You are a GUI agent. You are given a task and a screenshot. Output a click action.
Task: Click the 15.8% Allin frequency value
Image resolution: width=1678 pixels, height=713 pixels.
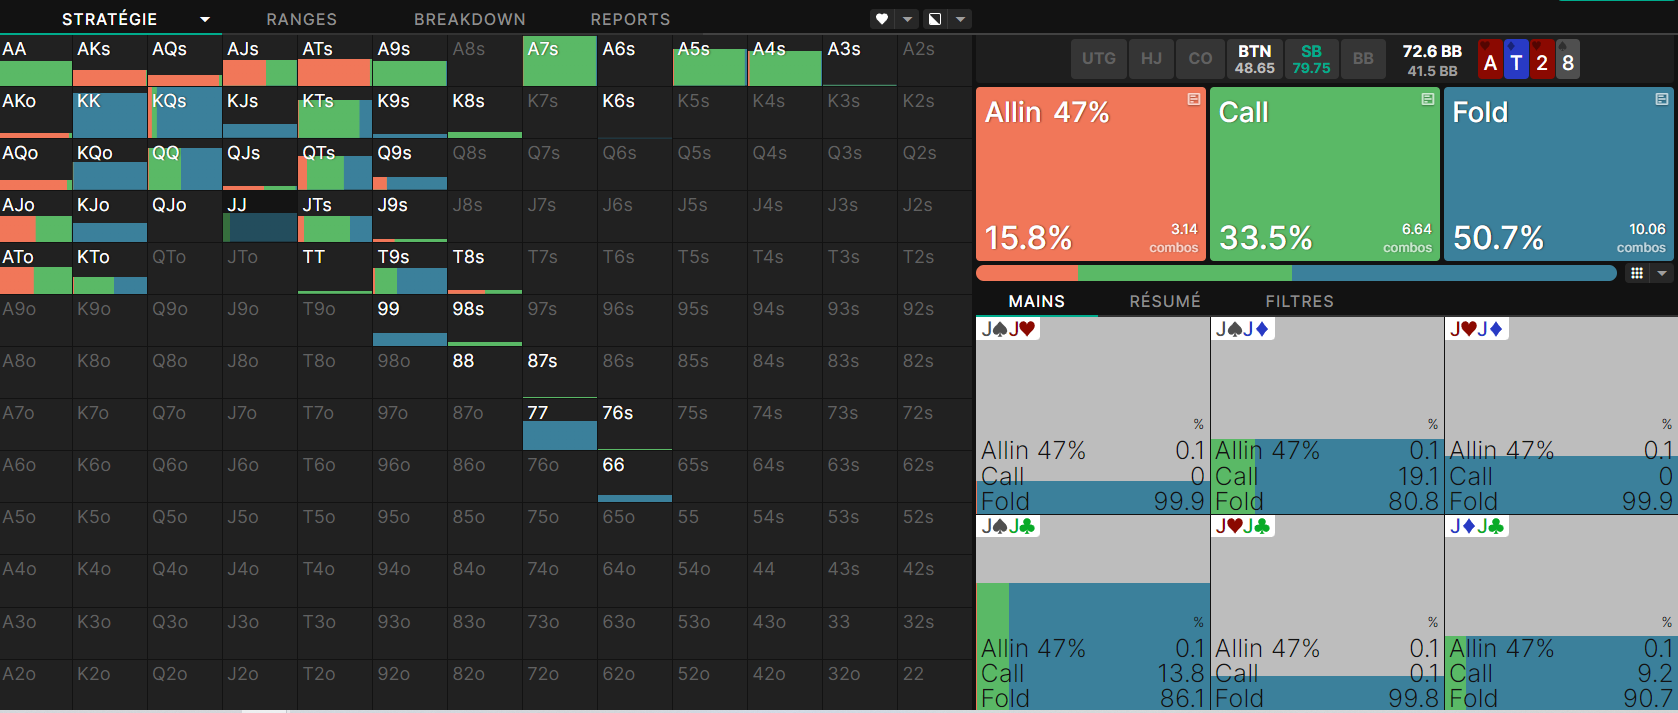coord(1028,238)
